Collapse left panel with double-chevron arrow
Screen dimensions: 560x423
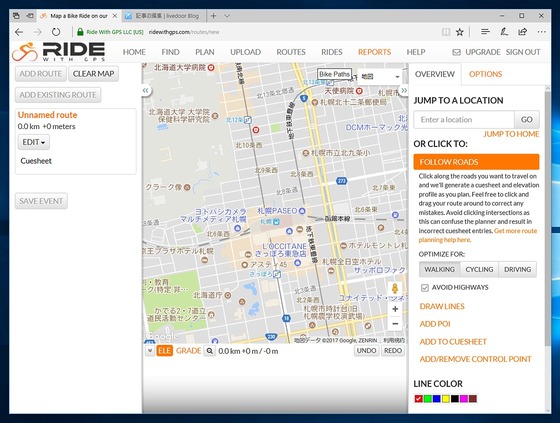coord(145,90)
